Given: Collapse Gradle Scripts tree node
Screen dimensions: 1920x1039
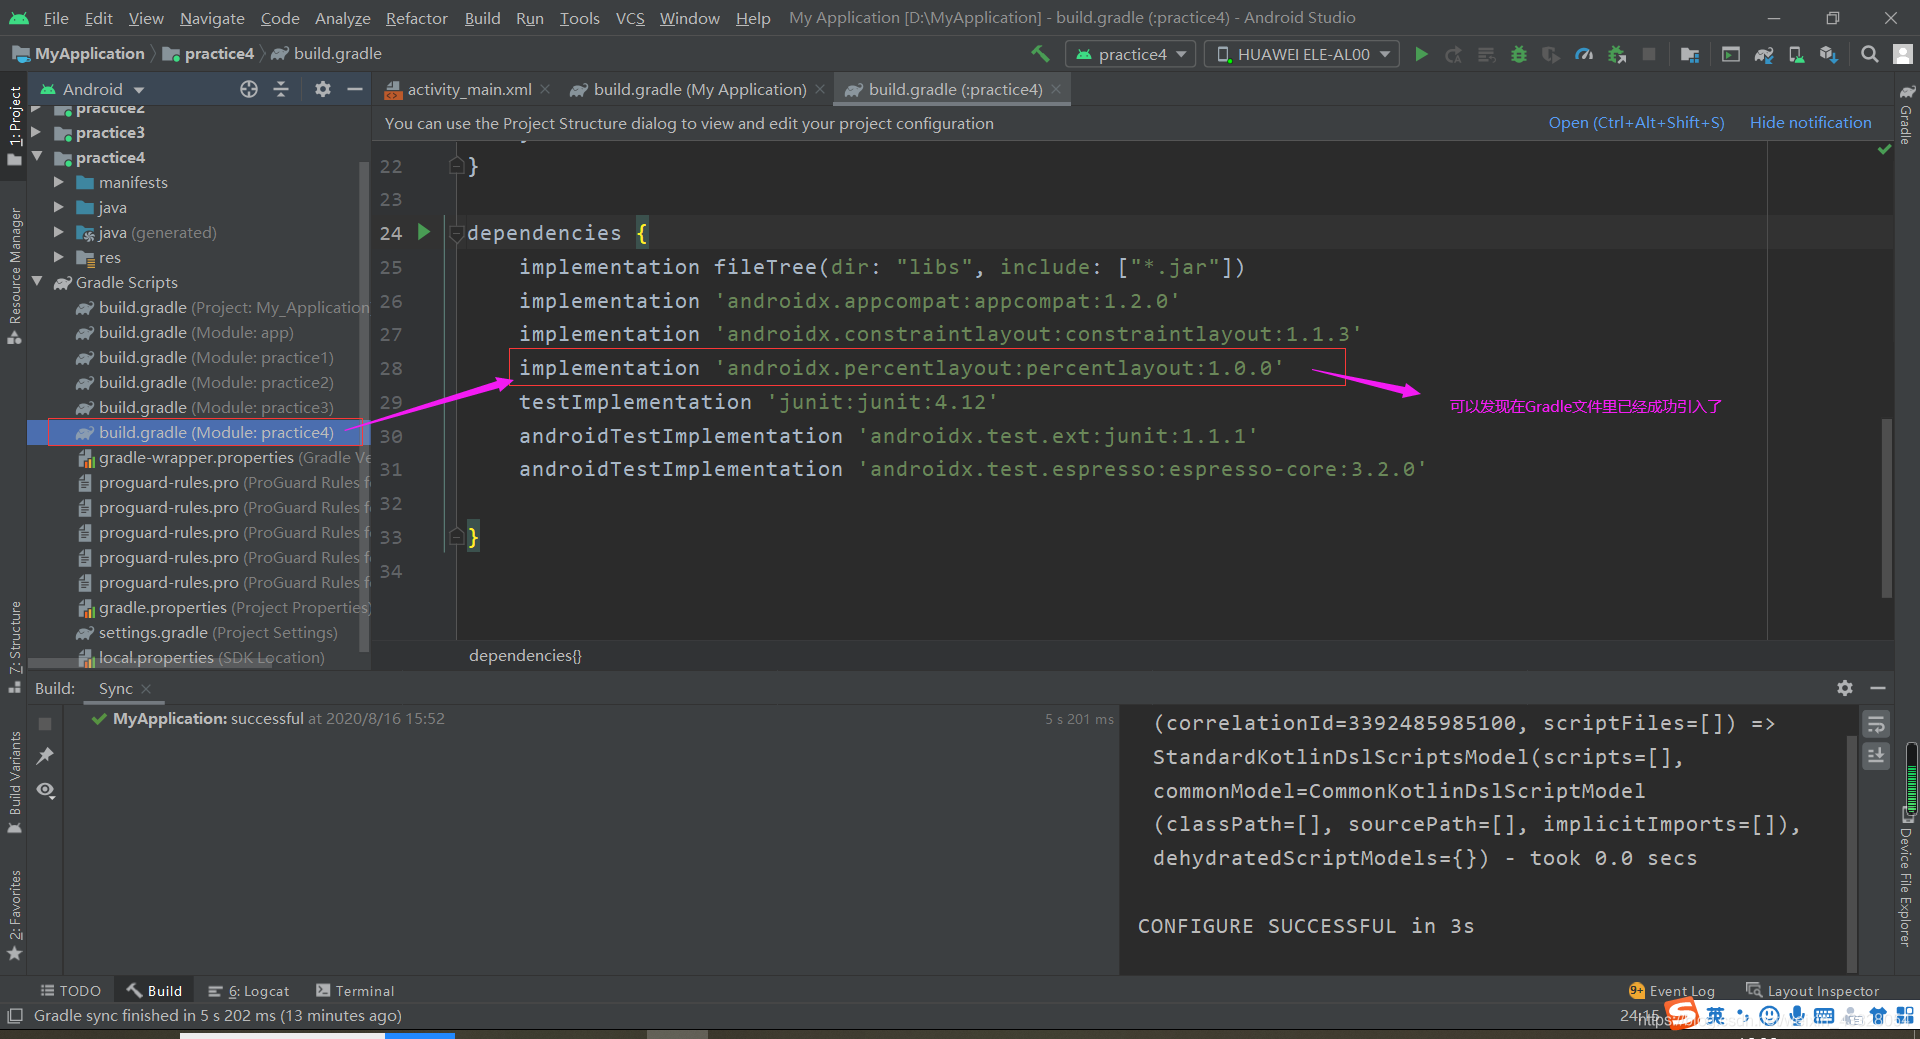Looking at the screenshot, I should coord(38,282).
